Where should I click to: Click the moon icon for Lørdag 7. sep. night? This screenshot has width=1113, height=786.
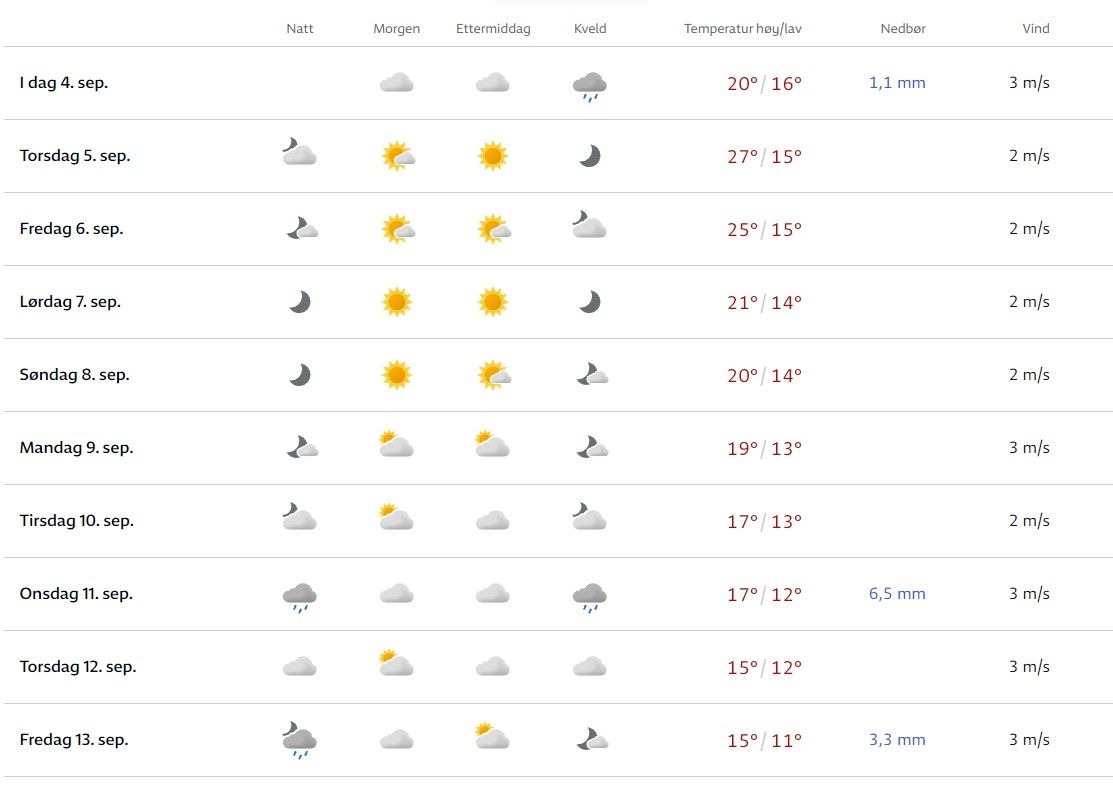[299, 301]
